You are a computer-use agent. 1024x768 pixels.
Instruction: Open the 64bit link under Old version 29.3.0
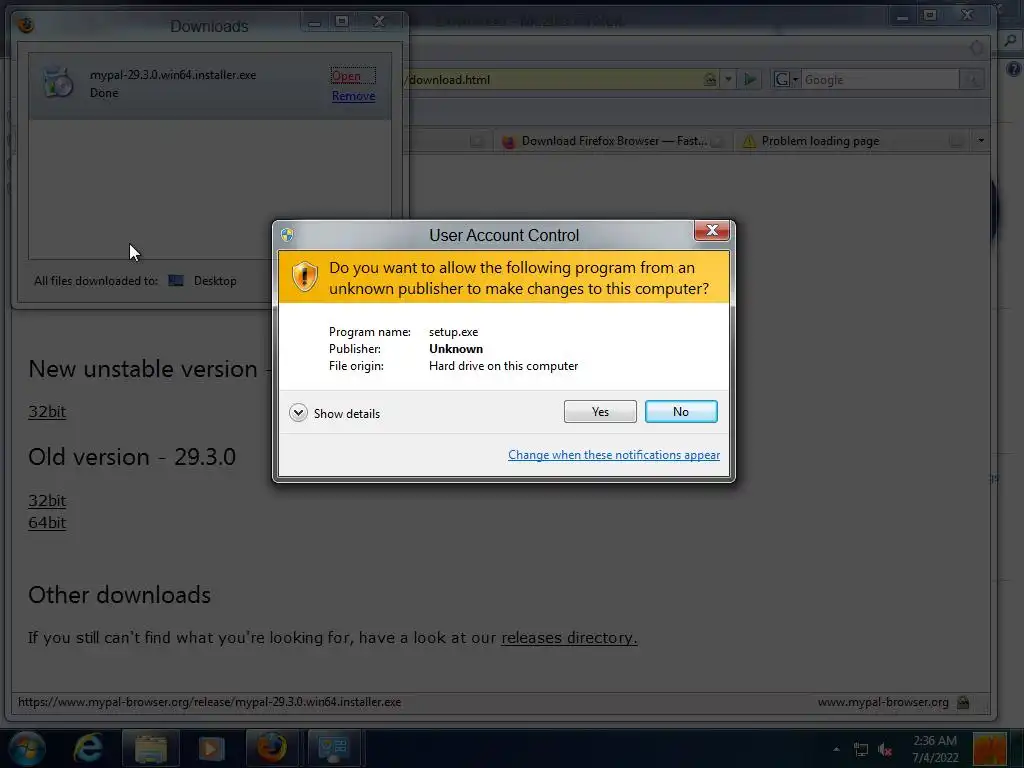coord(47,522)
